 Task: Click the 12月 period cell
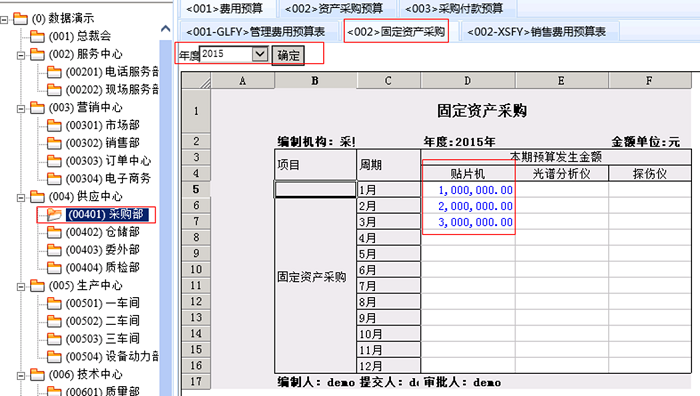point(389,366)
